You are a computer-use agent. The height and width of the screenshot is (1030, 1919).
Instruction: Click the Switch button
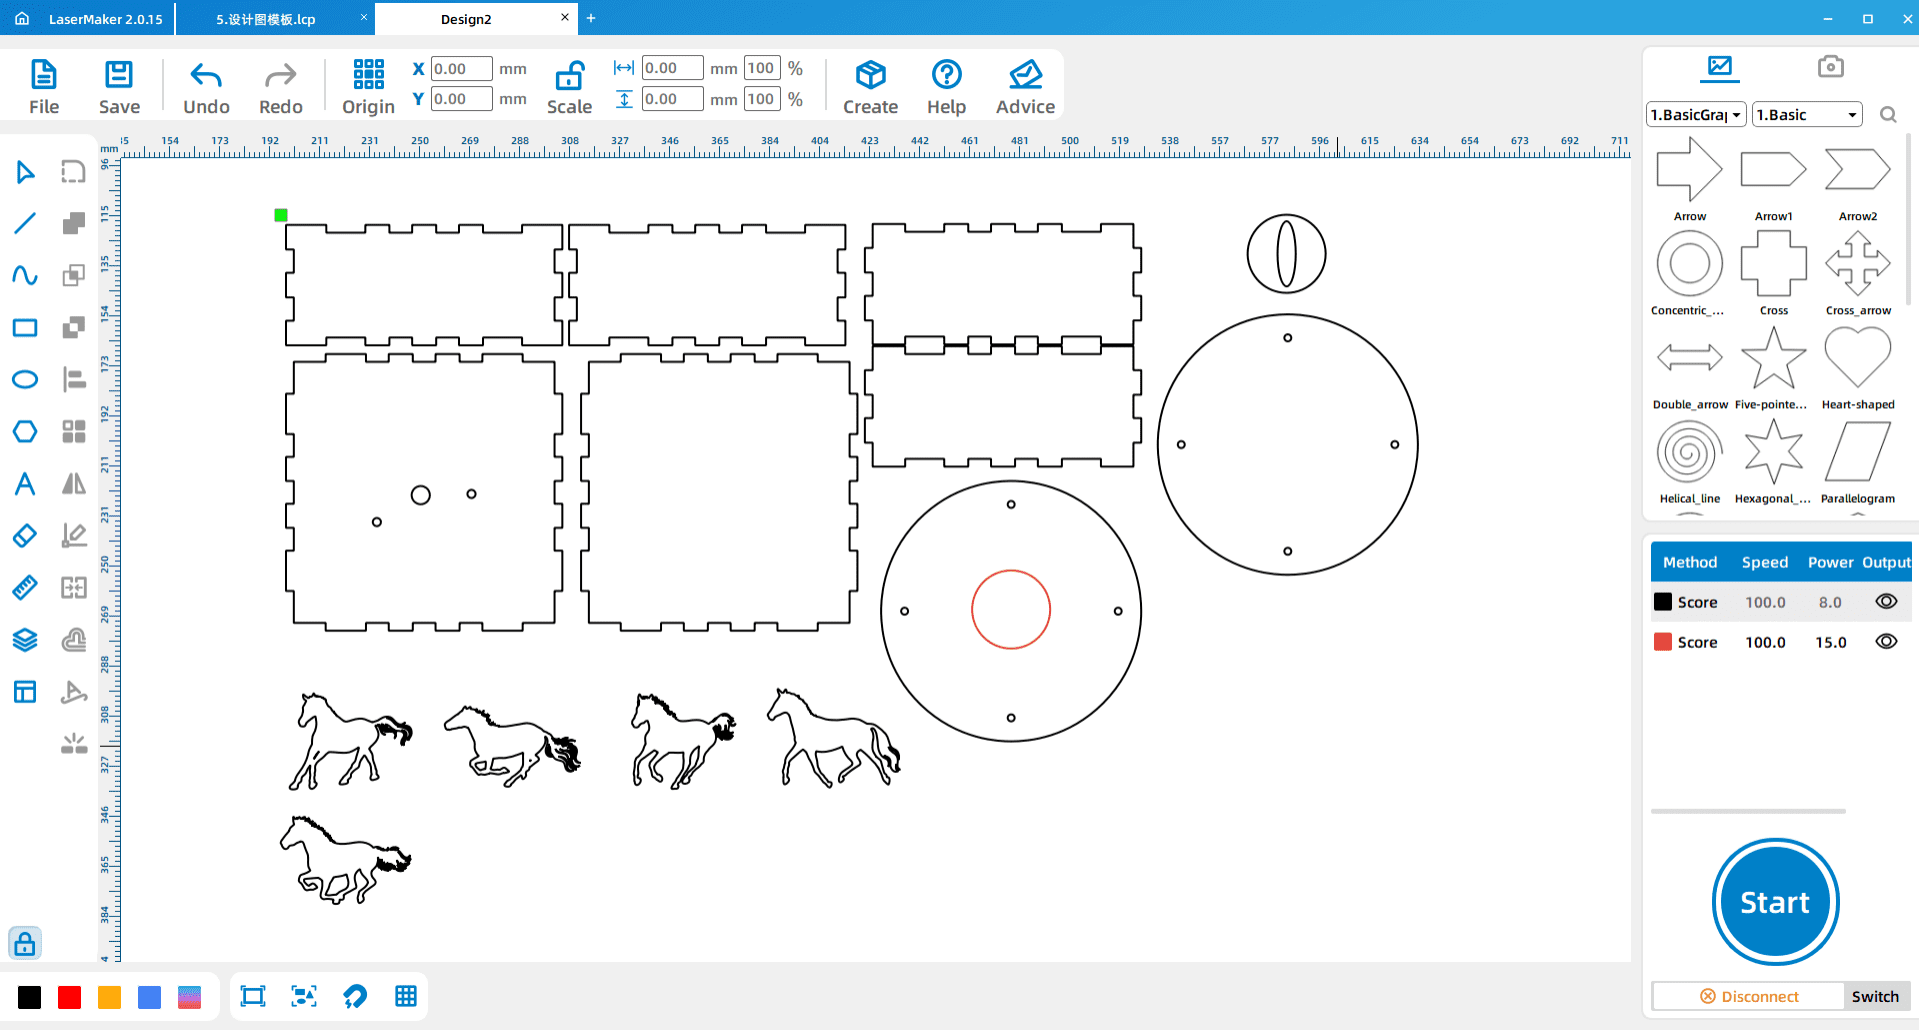pyautogui.click(x=1875, y=997)
